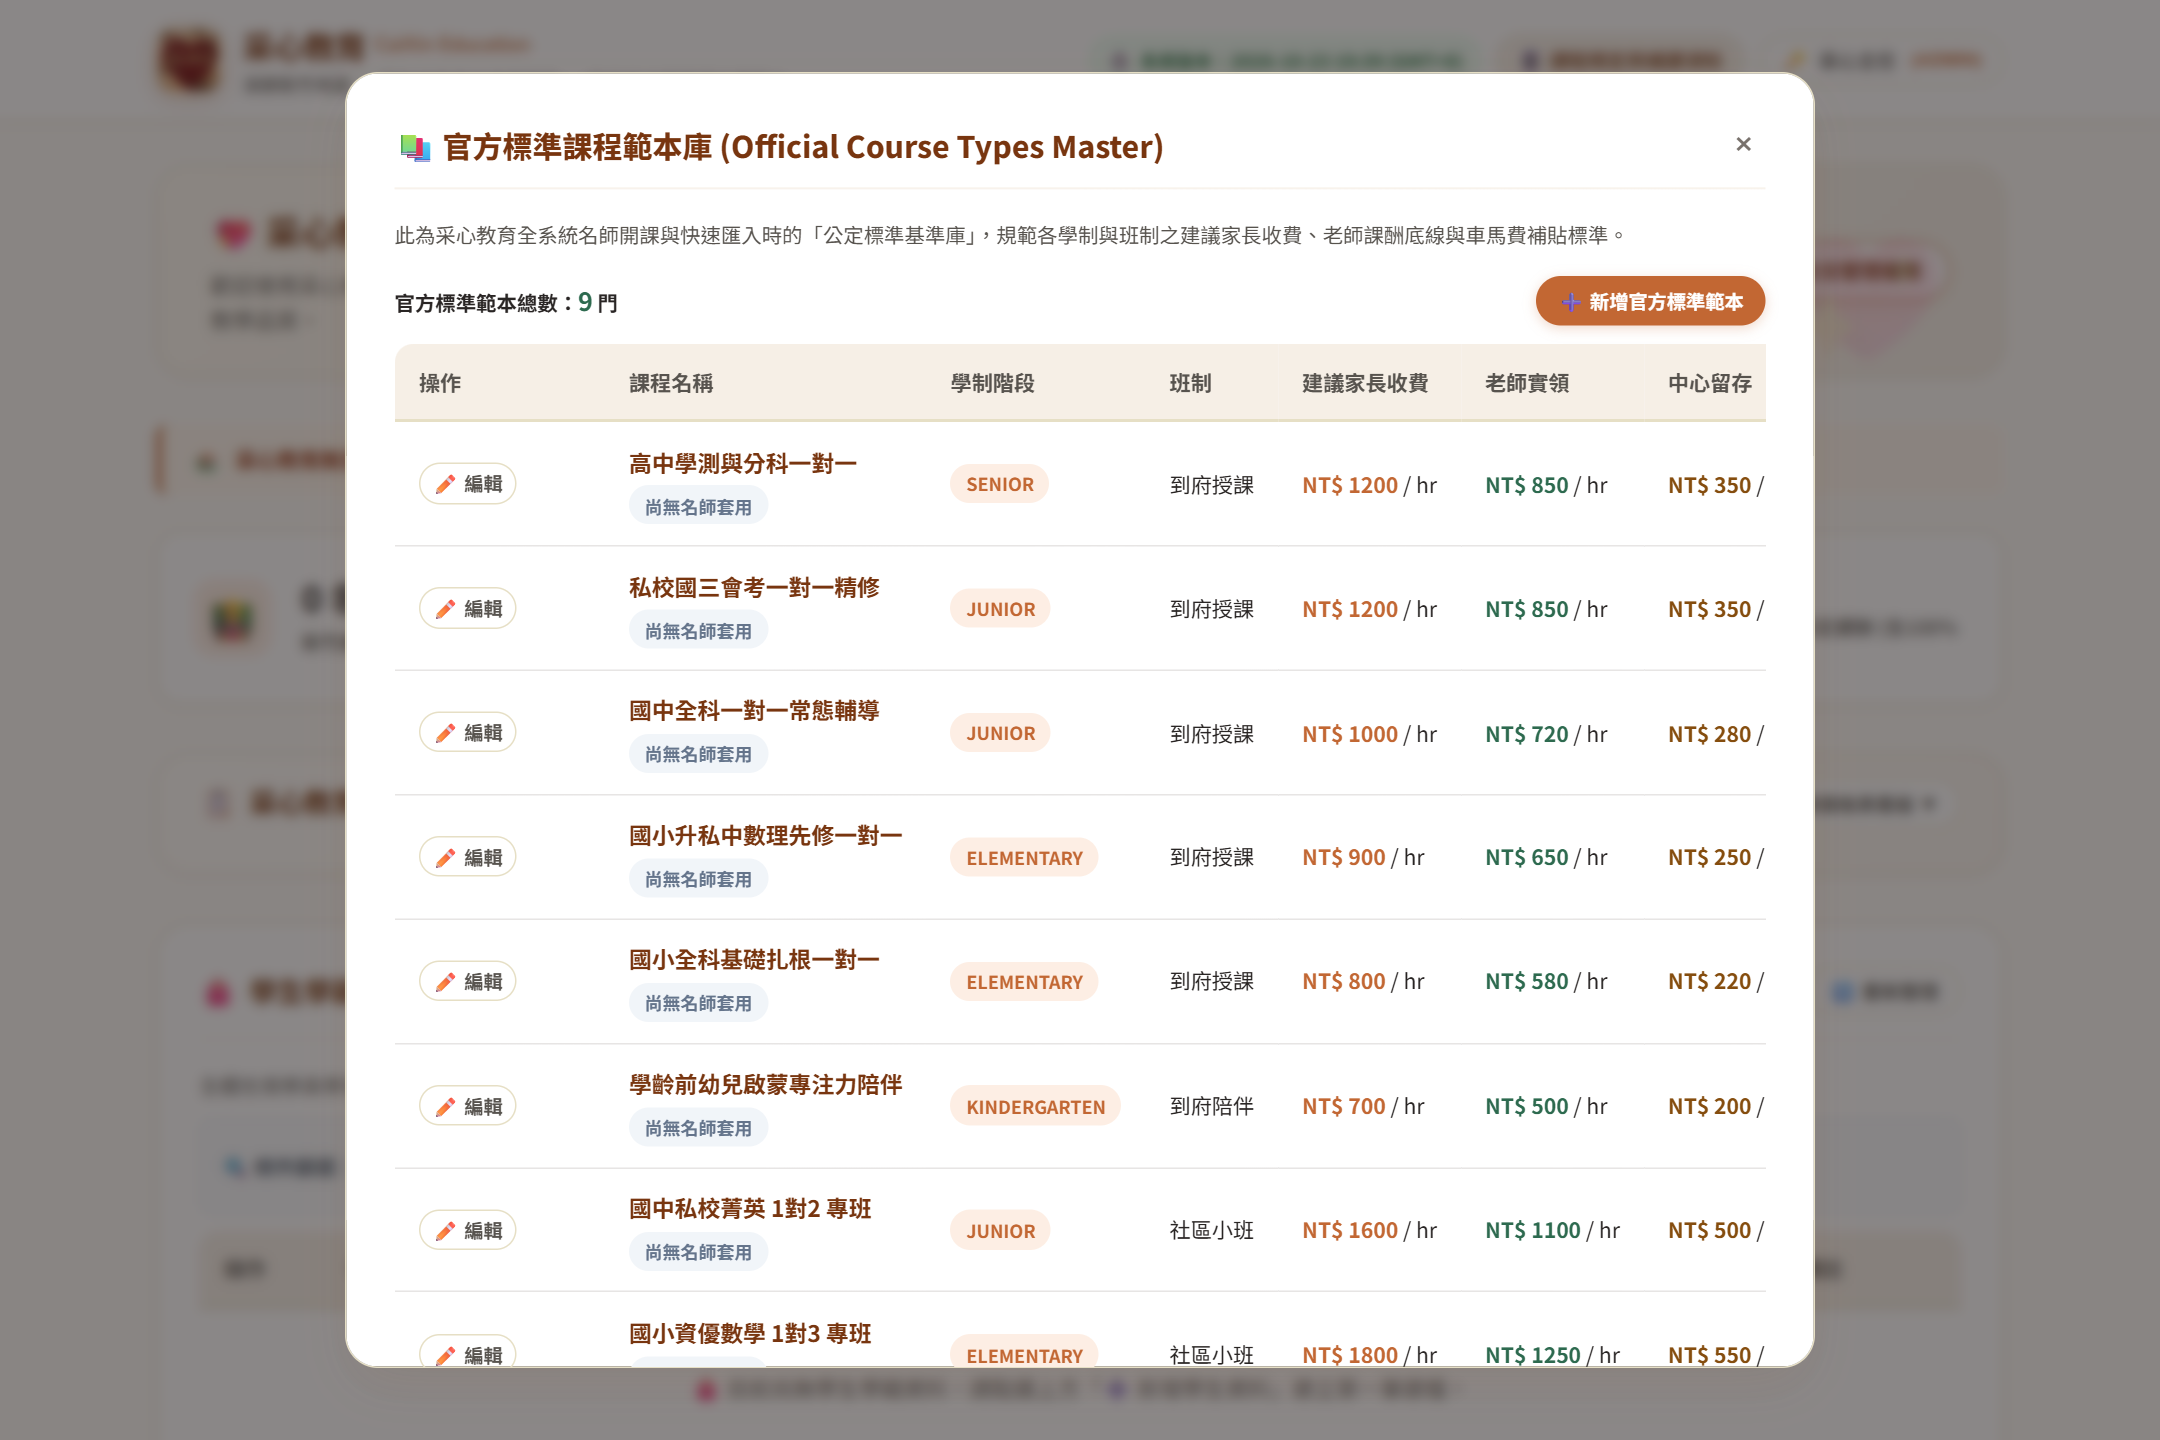Click NT$ 1000 / hr parent fee cell
The width and height of the screenshot is (2160, 1440).
pos(1369,734)
